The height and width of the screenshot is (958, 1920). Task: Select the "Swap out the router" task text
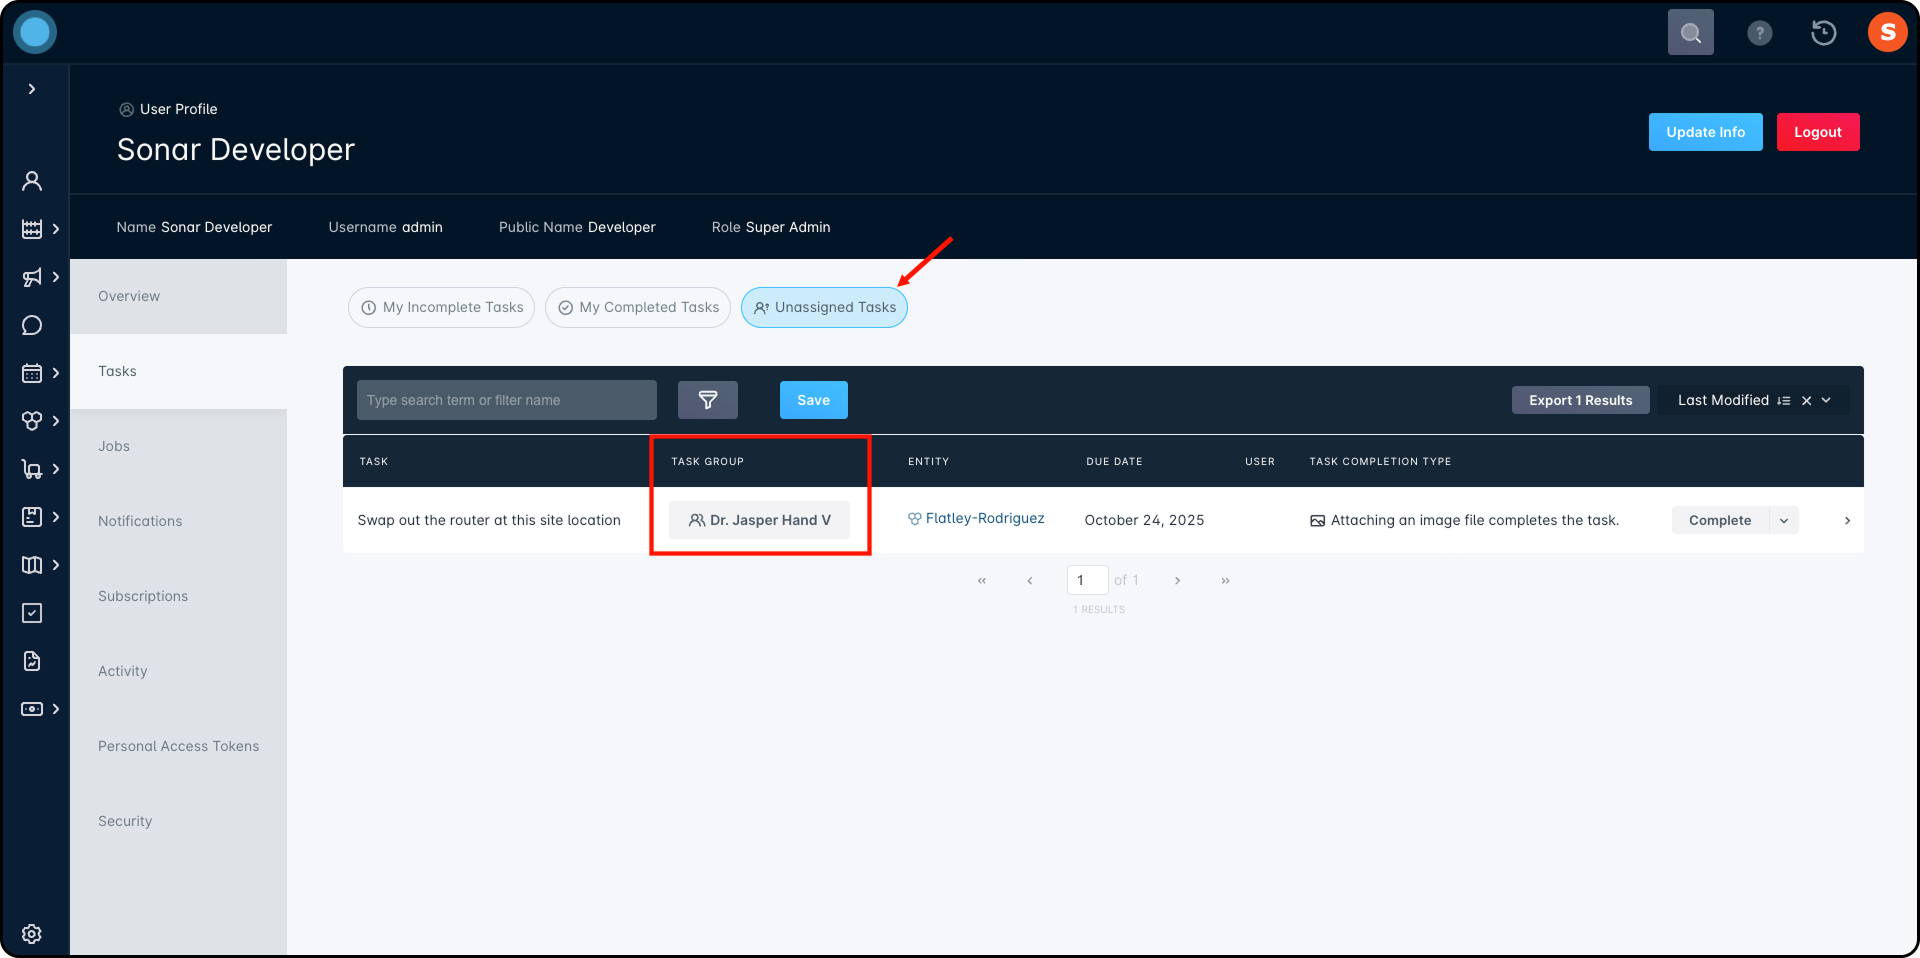point(489,520)
